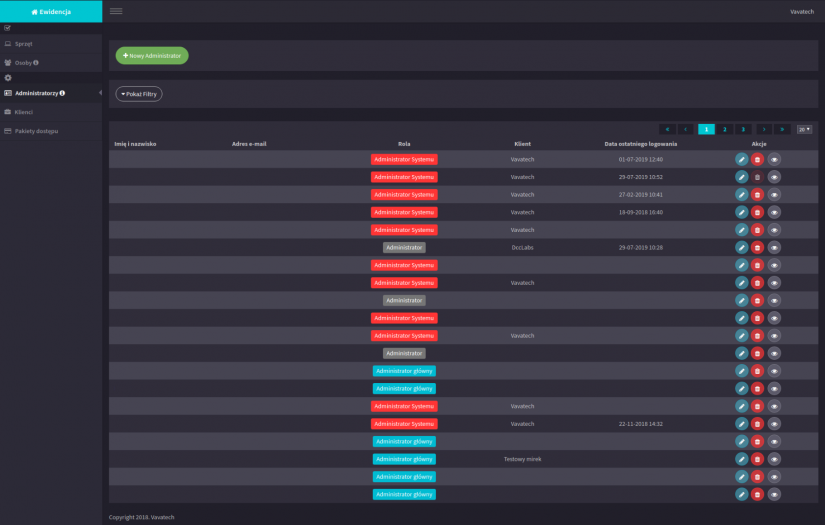The height and width of the screenshot is (525, 825).
Task: Sort by Imię i nazwisko column
Action: tap(135, 144)
